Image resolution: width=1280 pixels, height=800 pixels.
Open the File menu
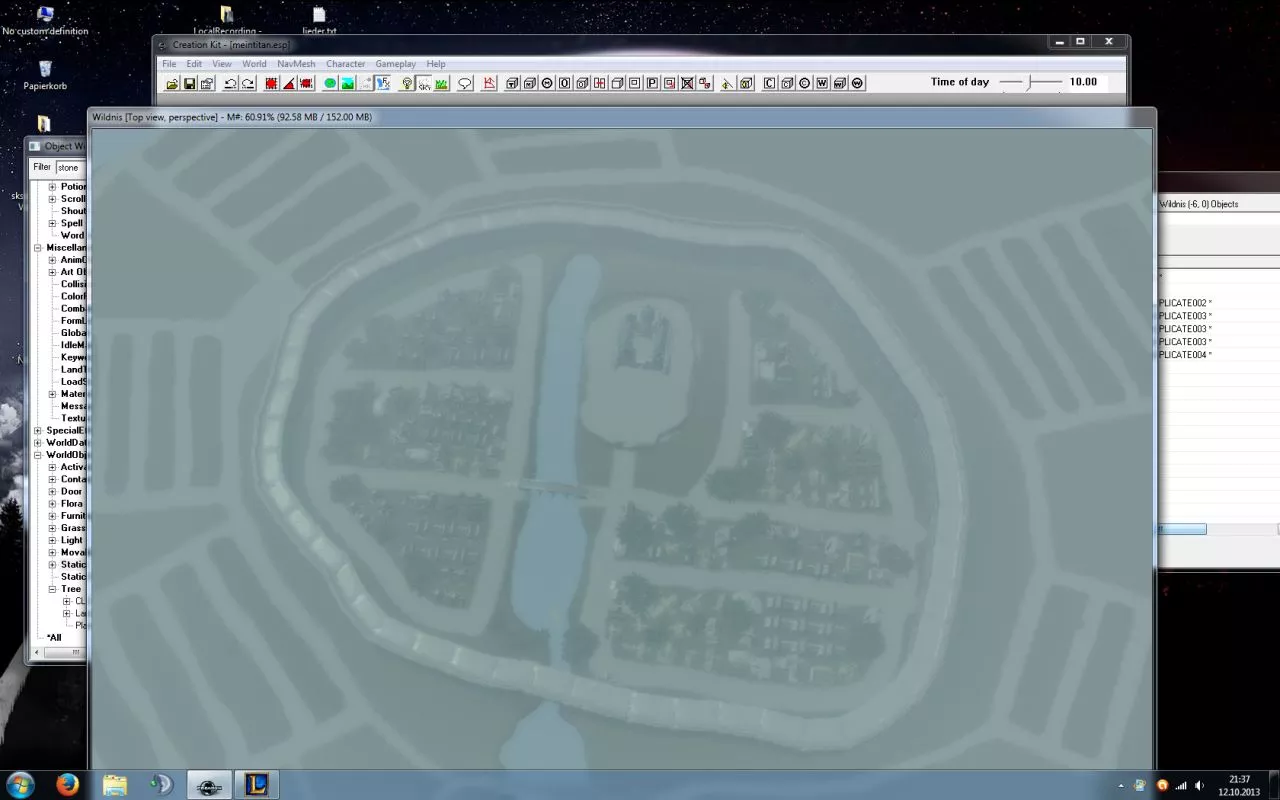(x=170, y=64)
